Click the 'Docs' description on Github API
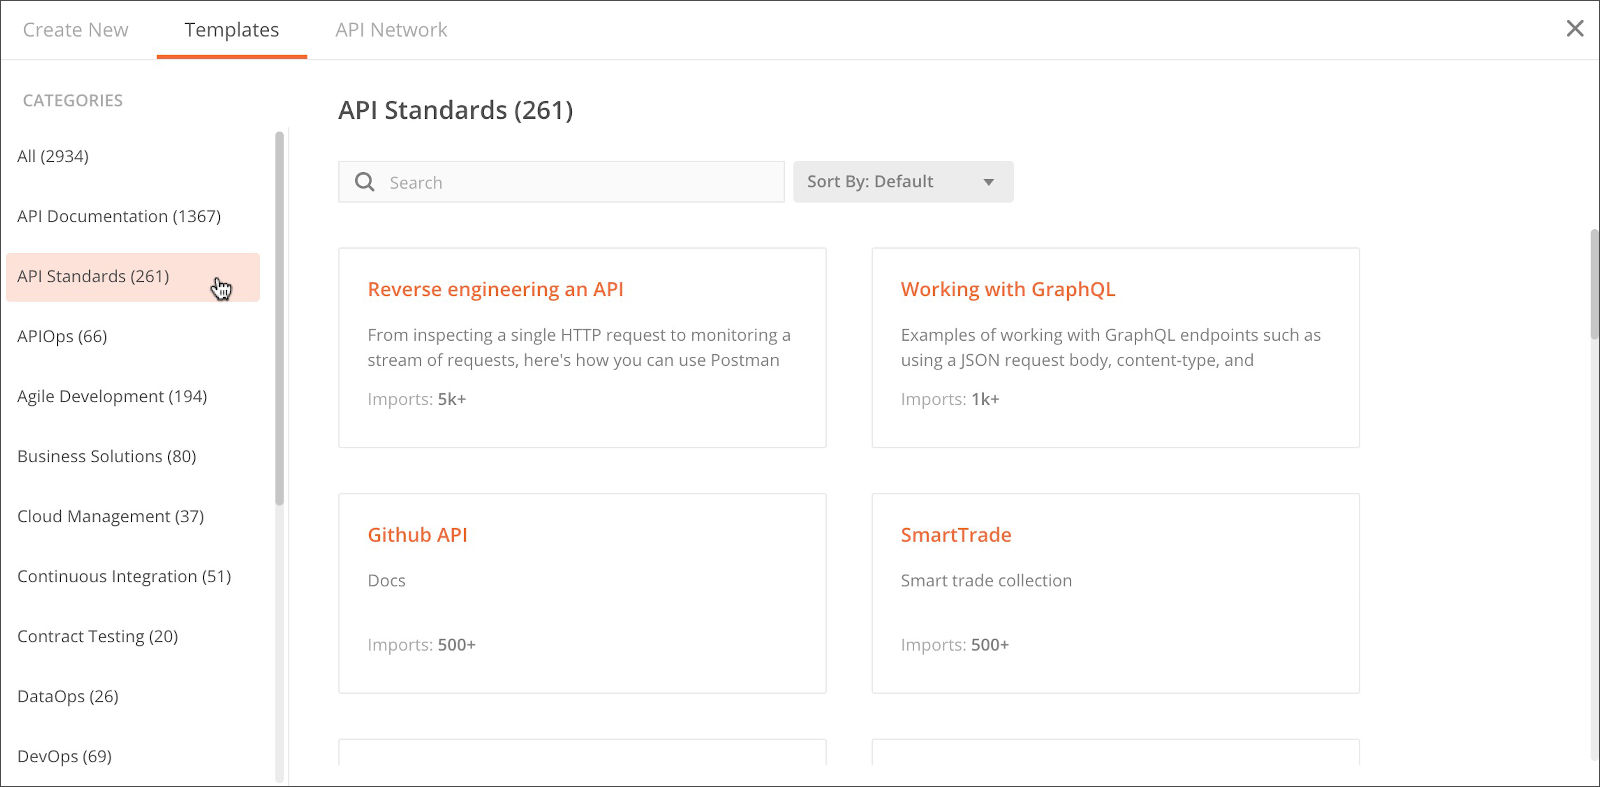 [x=386, y=581]
